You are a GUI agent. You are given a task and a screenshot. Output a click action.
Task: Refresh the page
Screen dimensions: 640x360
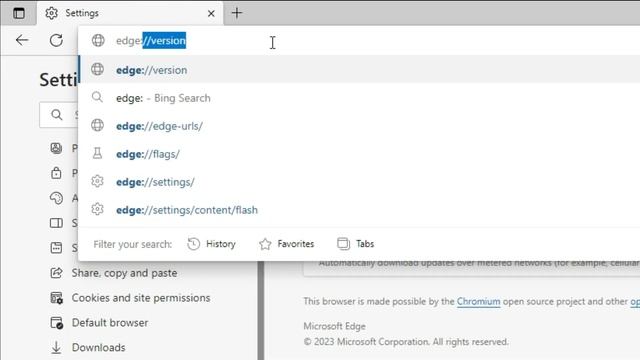click(56, 40)
